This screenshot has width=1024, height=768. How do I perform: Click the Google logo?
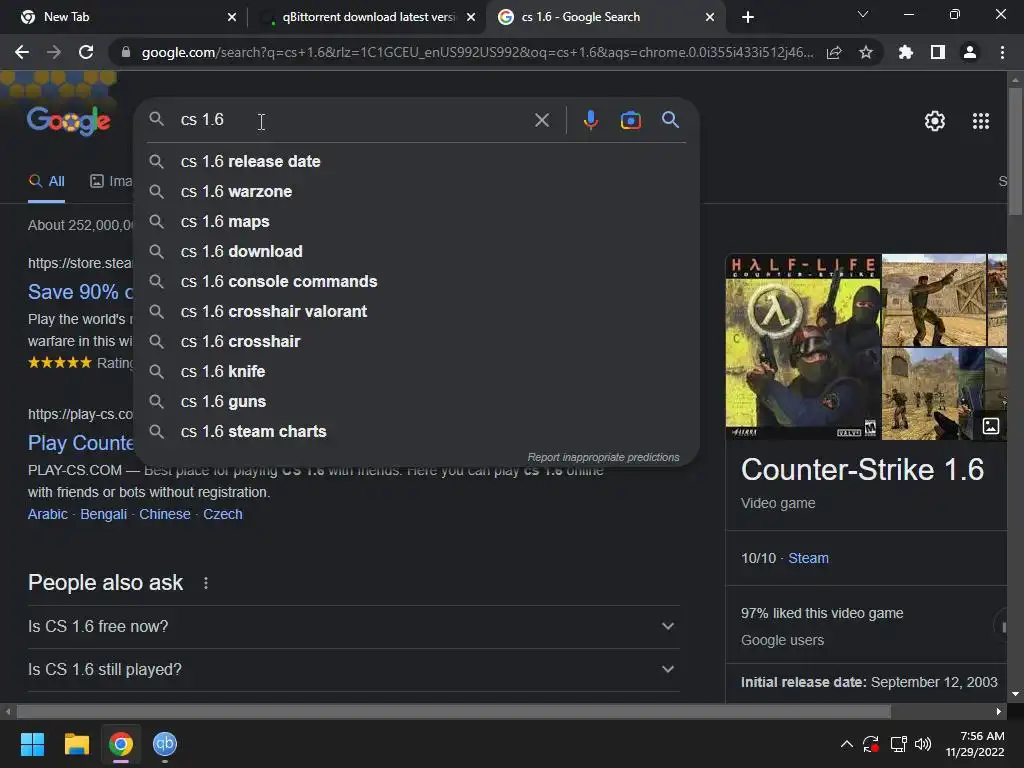pos(69,121)
